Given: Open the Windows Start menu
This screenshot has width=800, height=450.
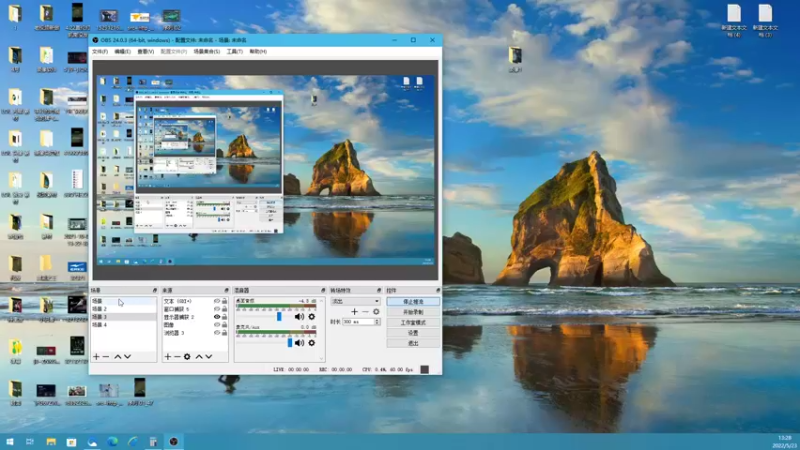Looking at the screenshot, I should [10, 442].
